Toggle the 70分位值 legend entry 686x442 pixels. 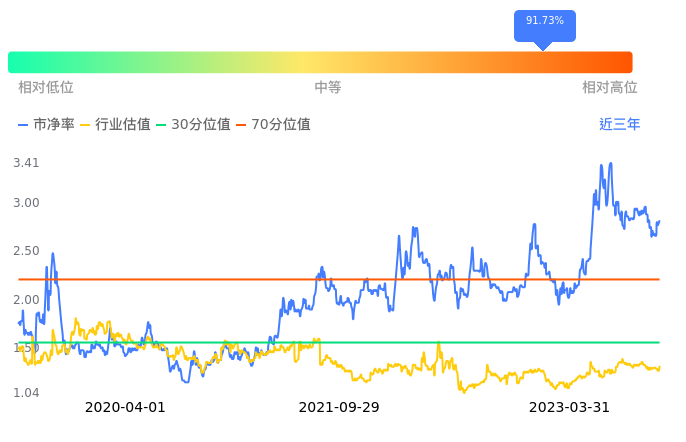[273, 125]
